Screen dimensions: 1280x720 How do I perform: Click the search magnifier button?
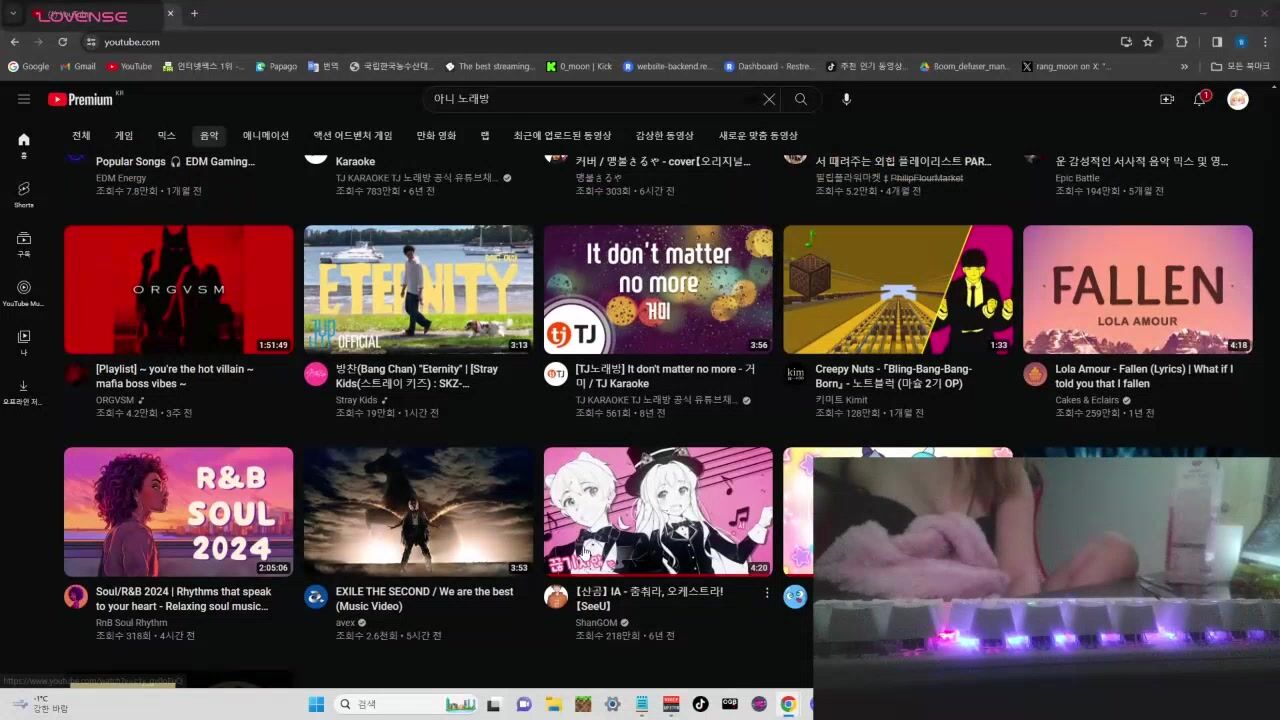pos(801,99)
